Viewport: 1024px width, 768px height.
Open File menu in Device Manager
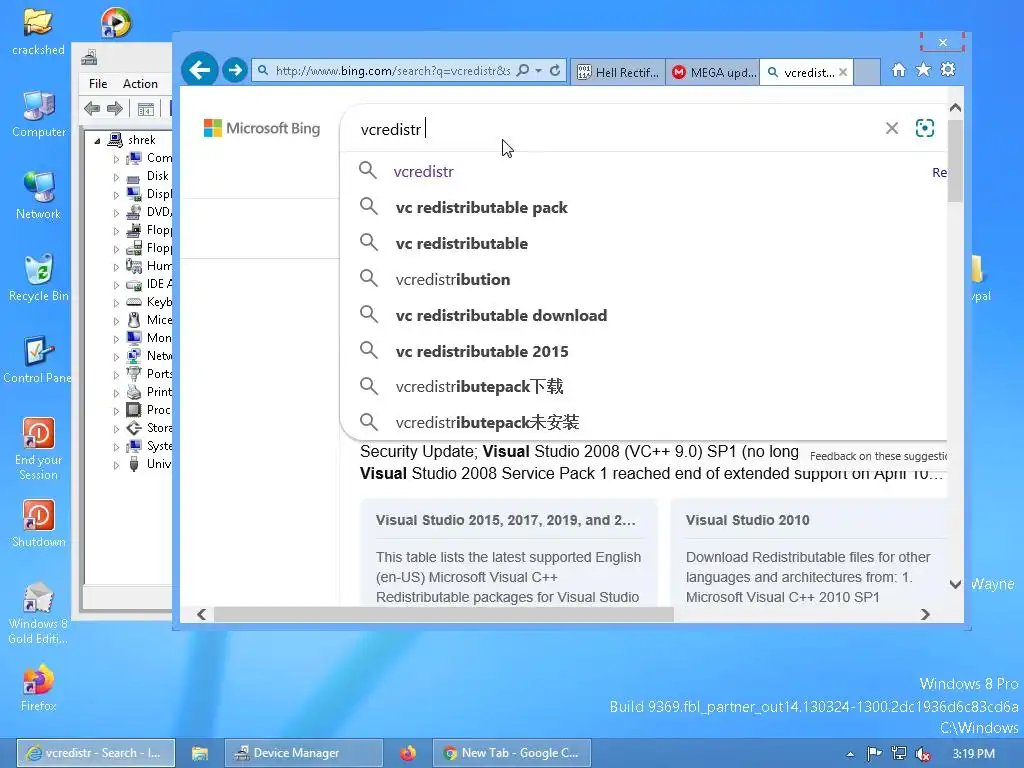pos(98,84)
